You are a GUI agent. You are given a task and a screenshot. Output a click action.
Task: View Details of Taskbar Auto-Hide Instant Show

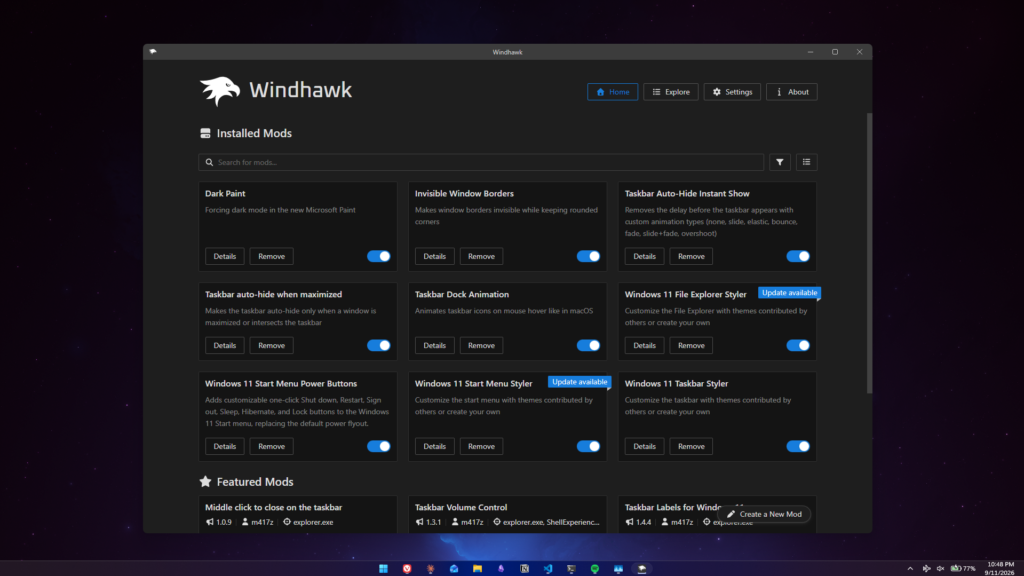(644, 256)
